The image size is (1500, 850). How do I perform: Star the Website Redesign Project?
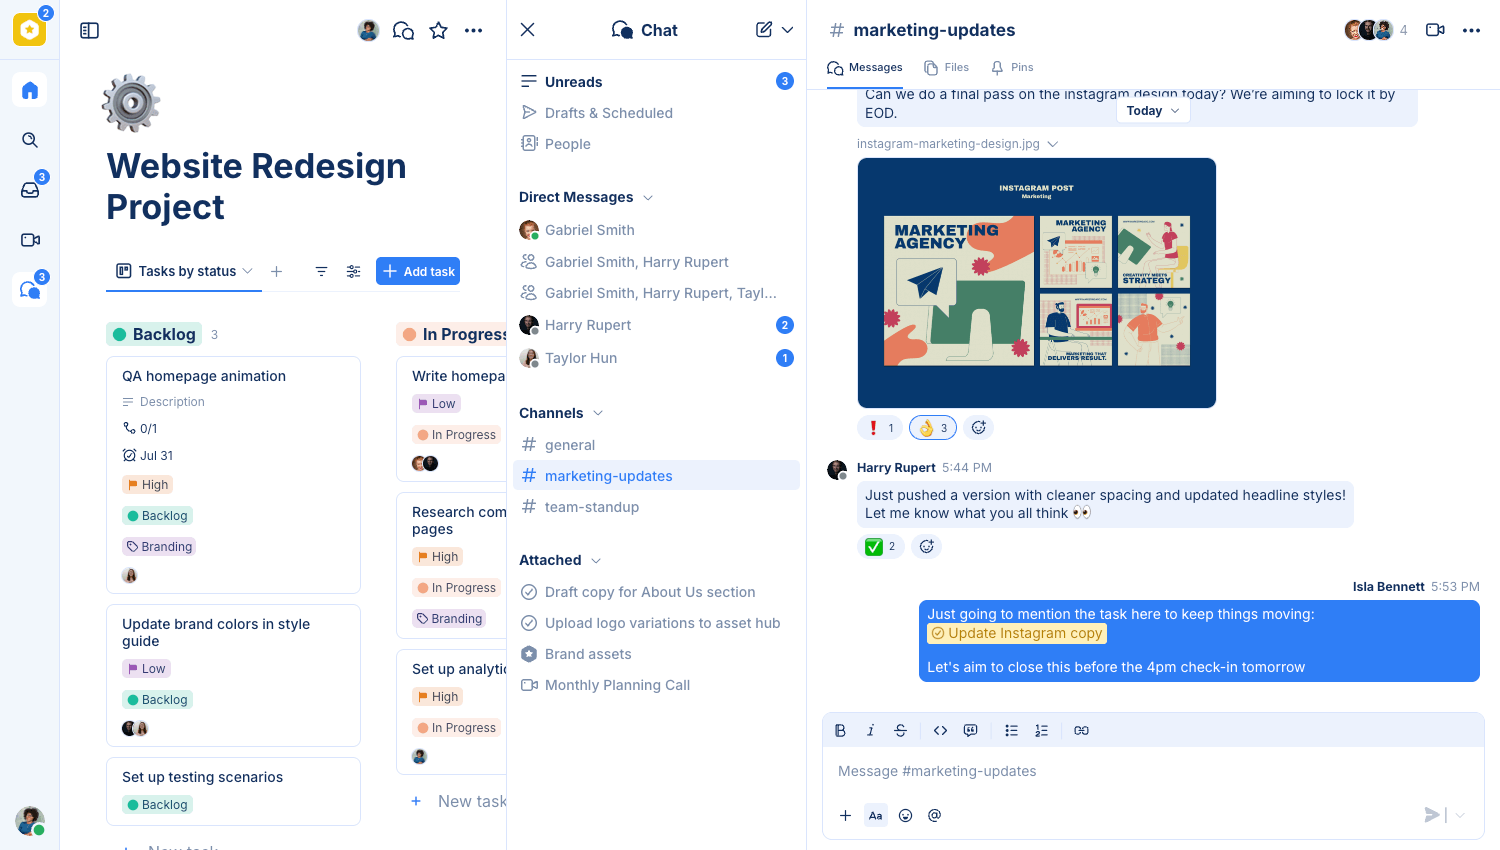(438, 31)
